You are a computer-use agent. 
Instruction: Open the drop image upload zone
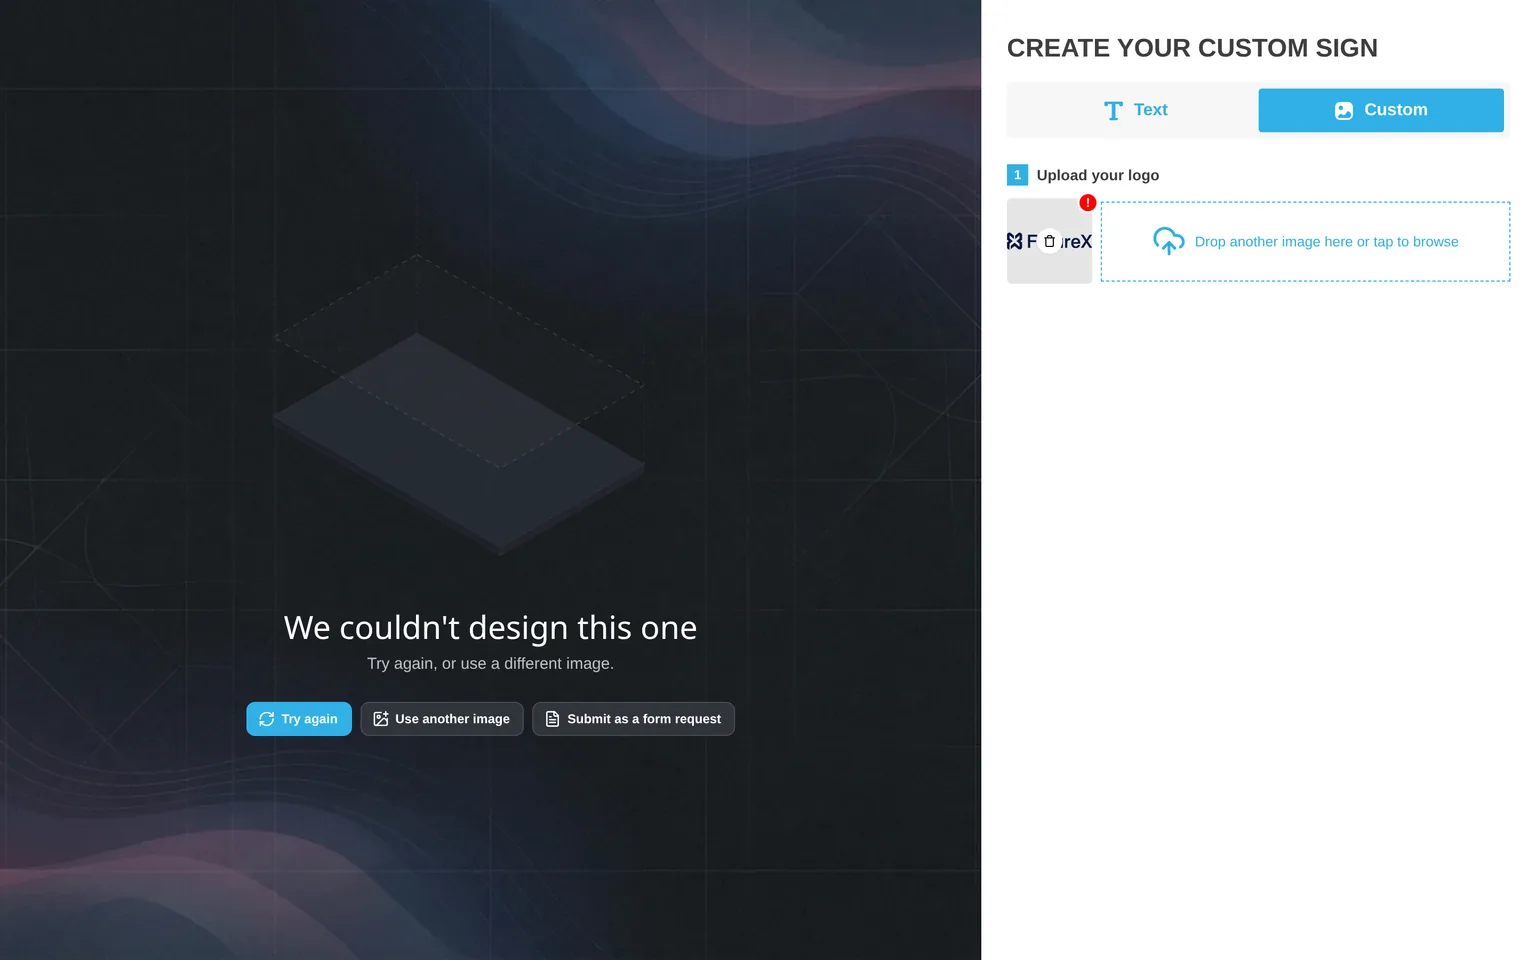pyautogui.click(x=1305, y=242)
